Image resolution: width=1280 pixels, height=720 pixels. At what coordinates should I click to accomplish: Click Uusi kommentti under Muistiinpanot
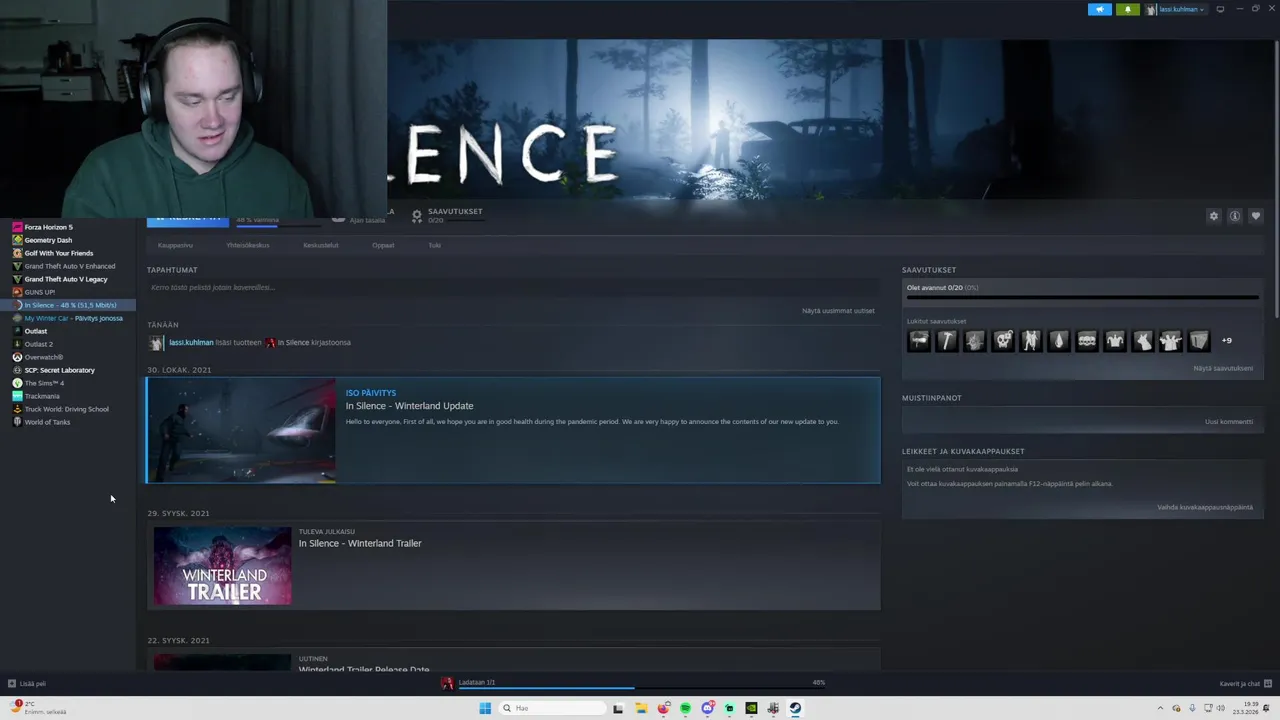coord(1229,422)
